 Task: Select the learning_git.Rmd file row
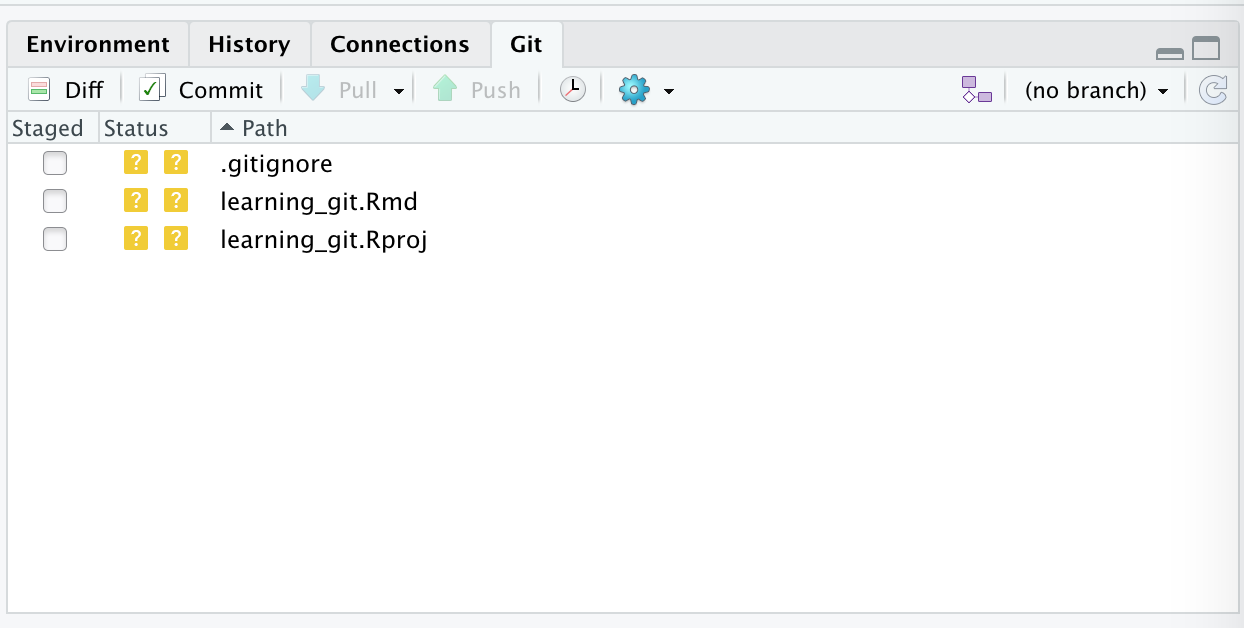(x=622, y=201)
